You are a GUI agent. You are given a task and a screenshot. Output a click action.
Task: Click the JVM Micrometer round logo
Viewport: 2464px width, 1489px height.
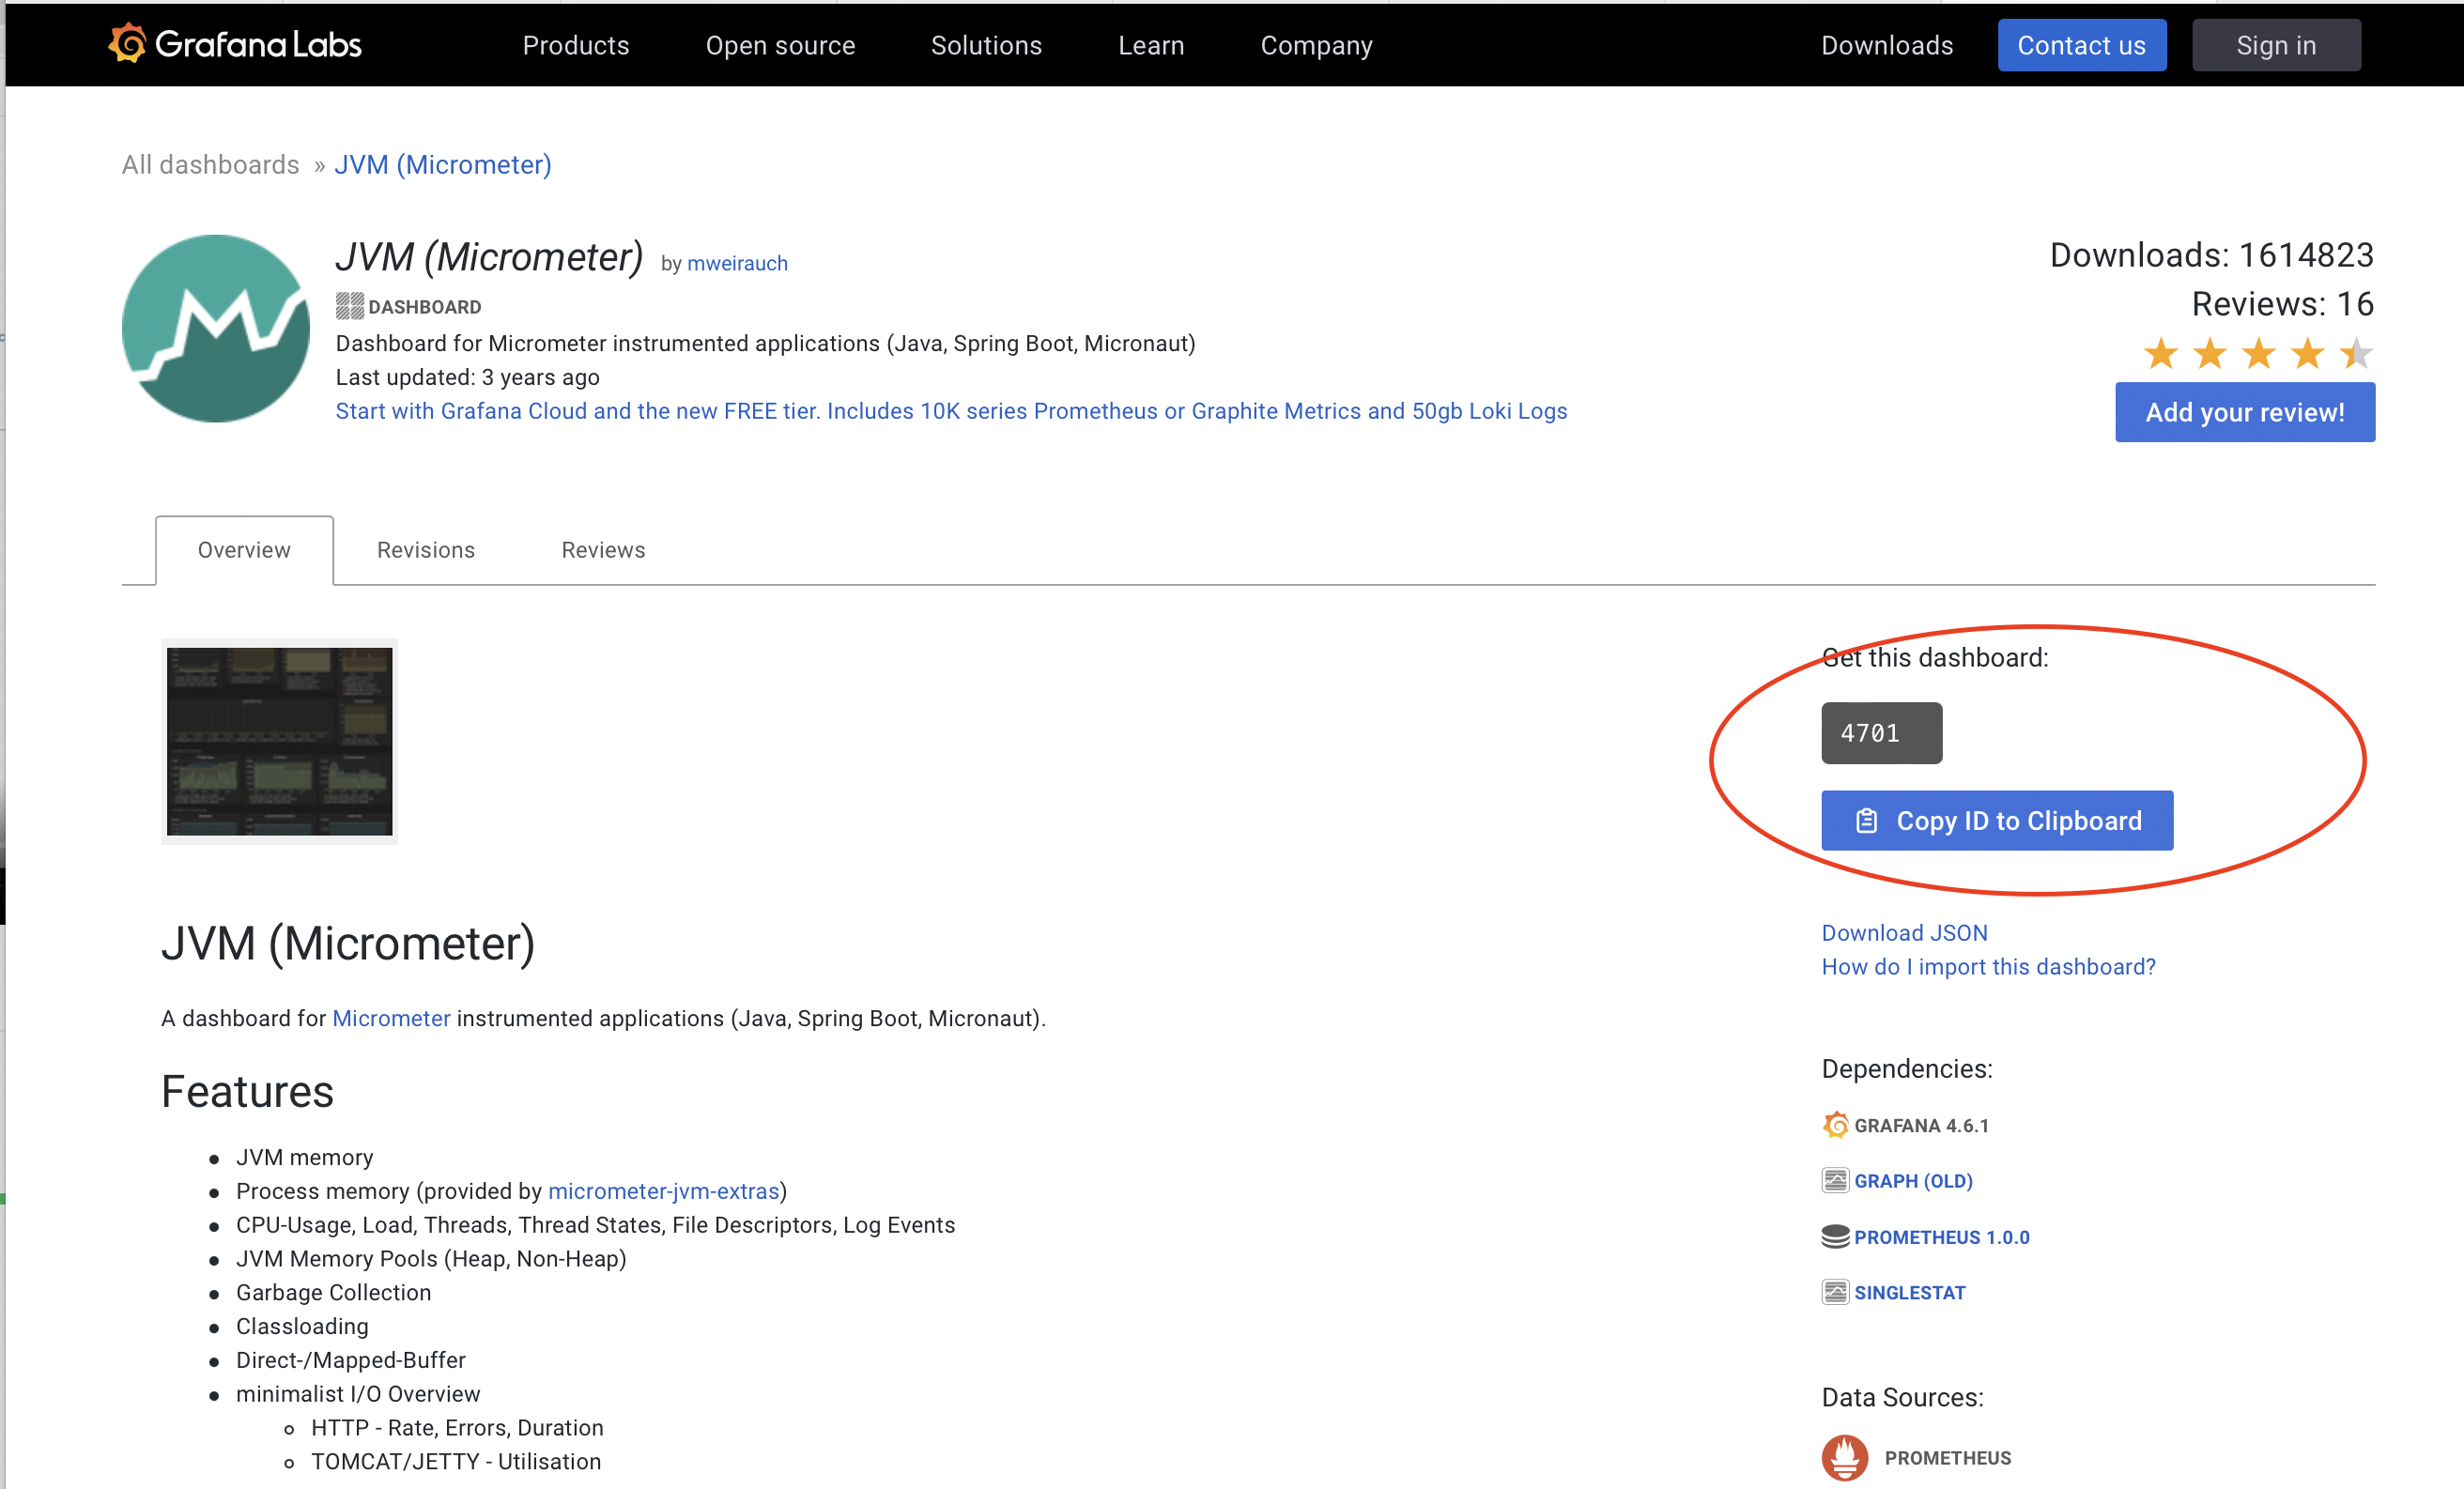point(216,329)
